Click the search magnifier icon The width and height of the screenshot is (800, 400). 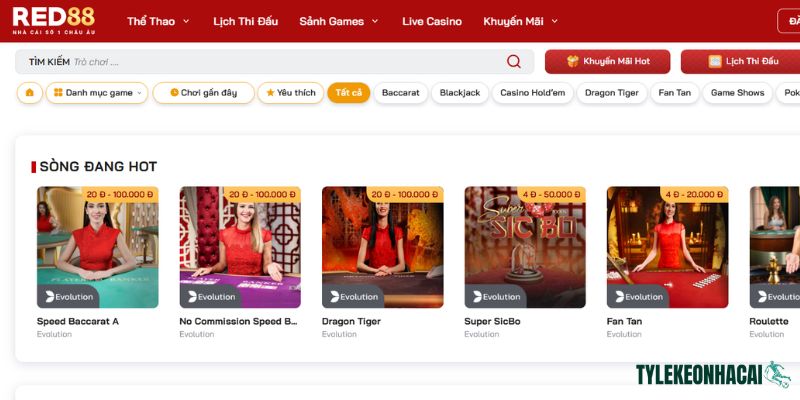tap(514, 61)
